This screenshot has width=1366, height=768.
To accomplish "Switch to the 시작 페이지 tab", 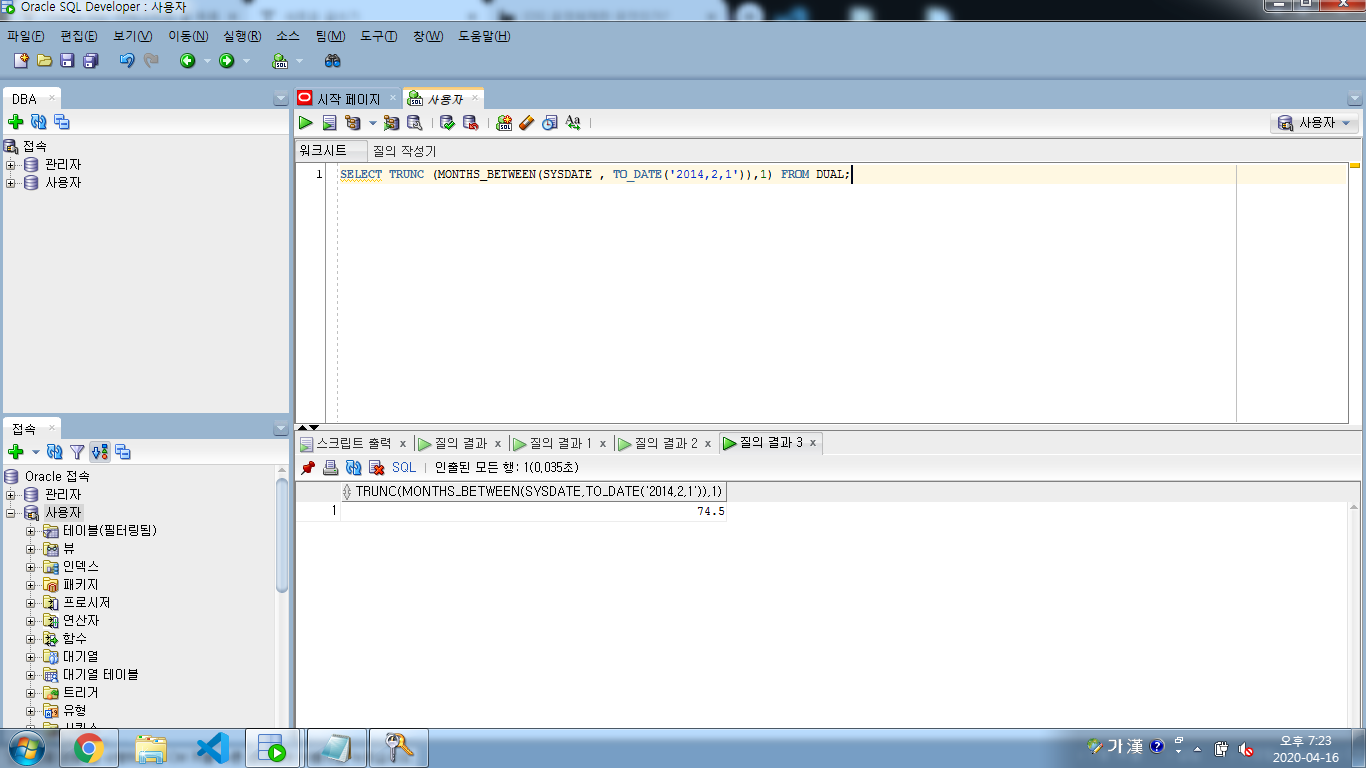I will (348, 99).
